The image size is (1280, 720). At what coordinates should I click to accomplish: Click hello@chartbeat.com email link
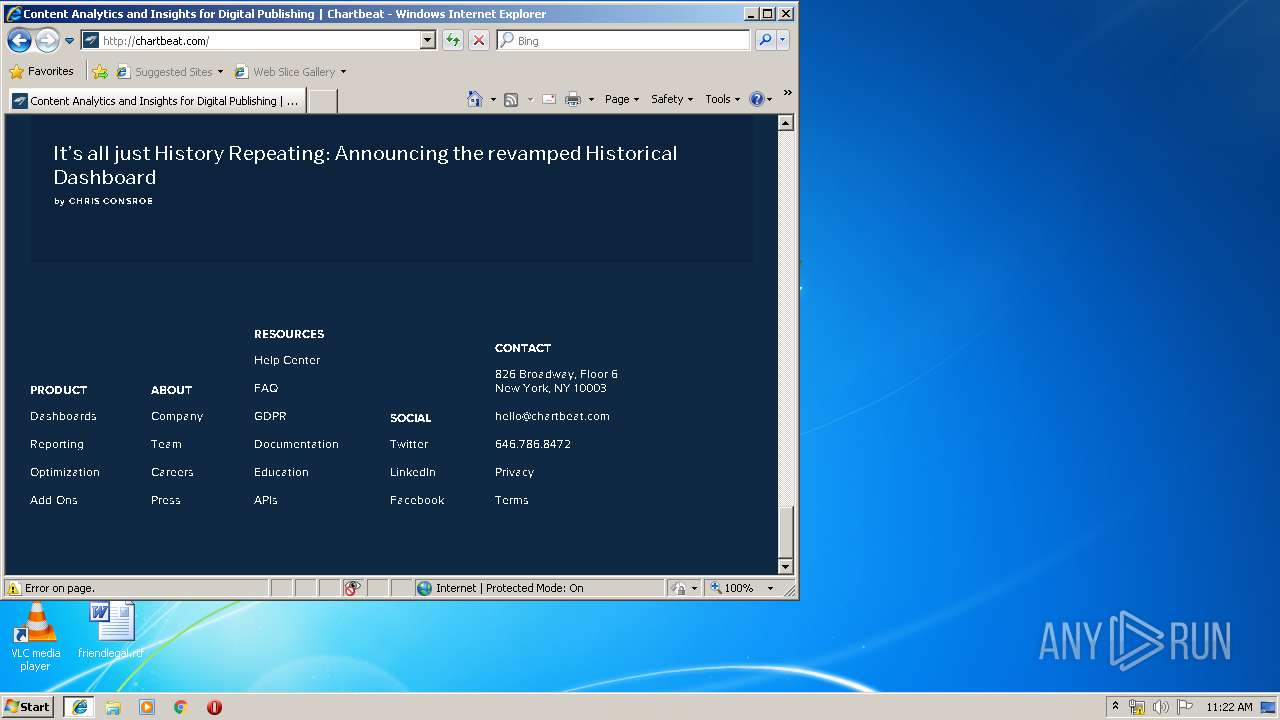tap(552, 416)
